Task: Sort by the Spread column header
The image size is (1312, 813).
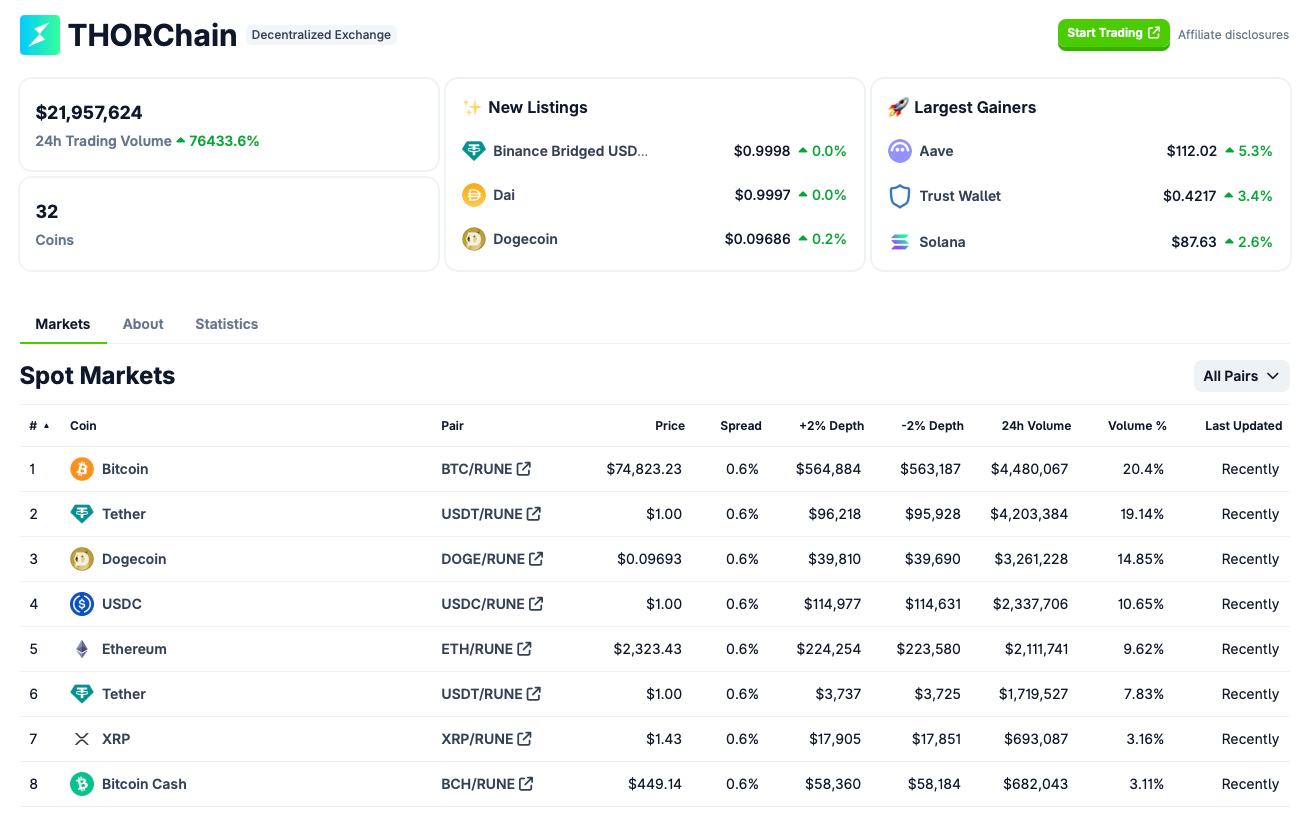Action: 741,426
